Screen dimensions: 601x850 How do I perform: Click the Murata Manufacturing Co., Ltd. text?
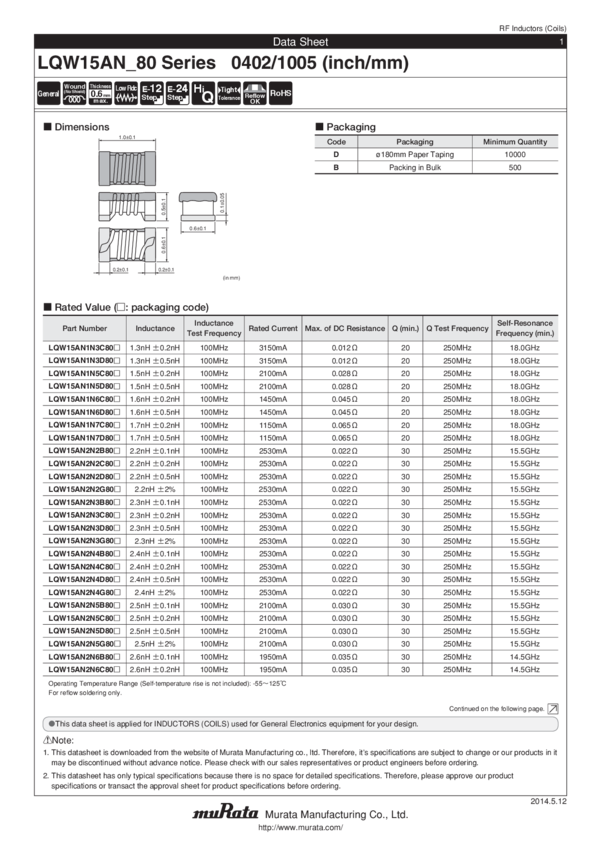point(336,814)
